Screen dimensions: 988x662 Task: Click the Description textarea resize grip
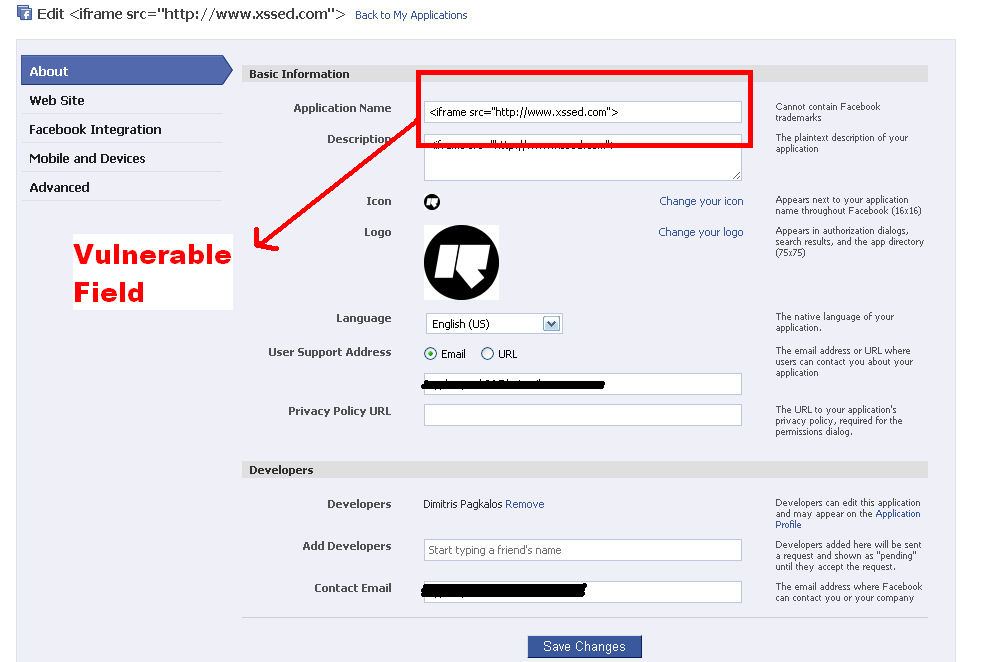point(736,176)
